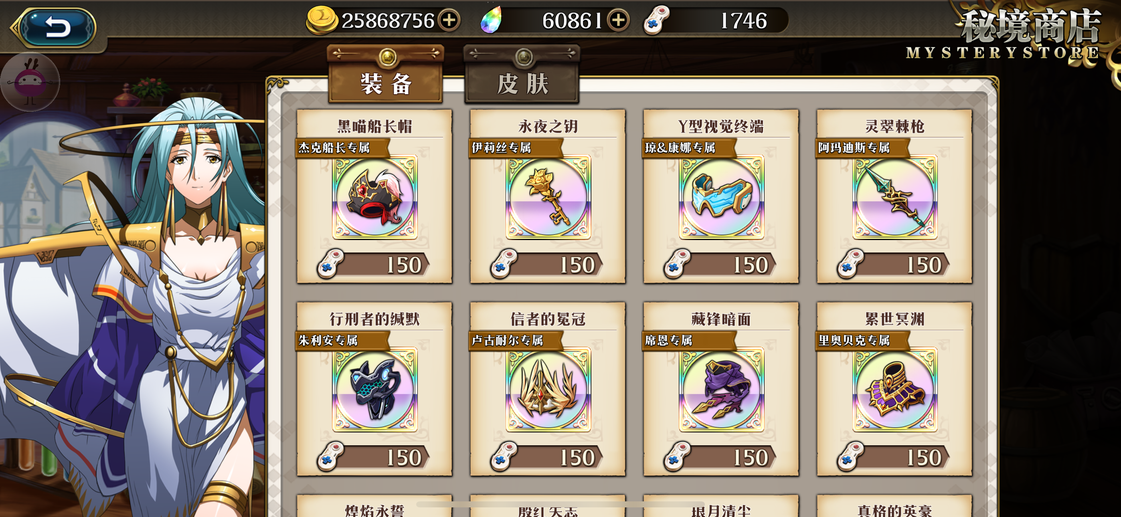Select the Y型视觉终端 goggles icon
1121x517 pixels.
click(x=721, y=197)
